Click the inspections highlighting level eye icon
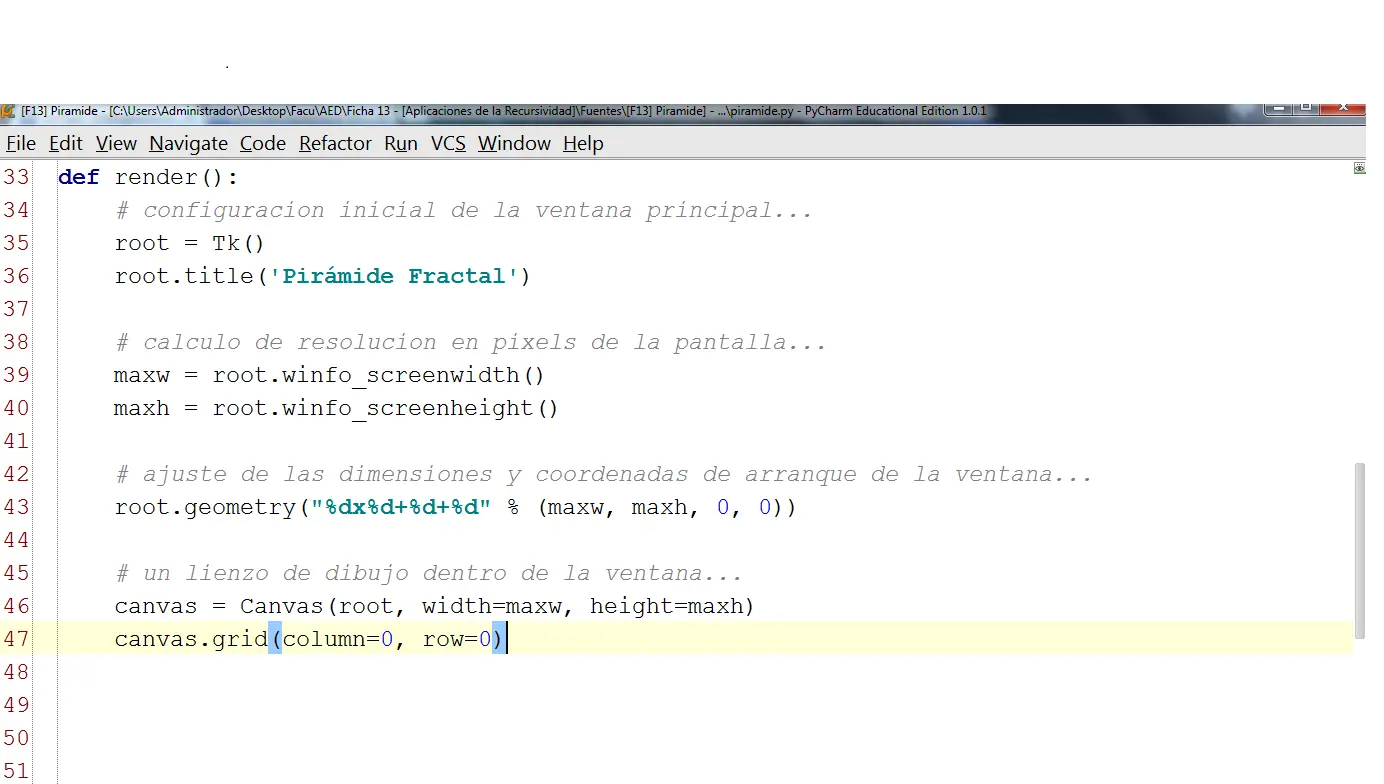This screenshot has width=1384, height=784. [1359, 170]
